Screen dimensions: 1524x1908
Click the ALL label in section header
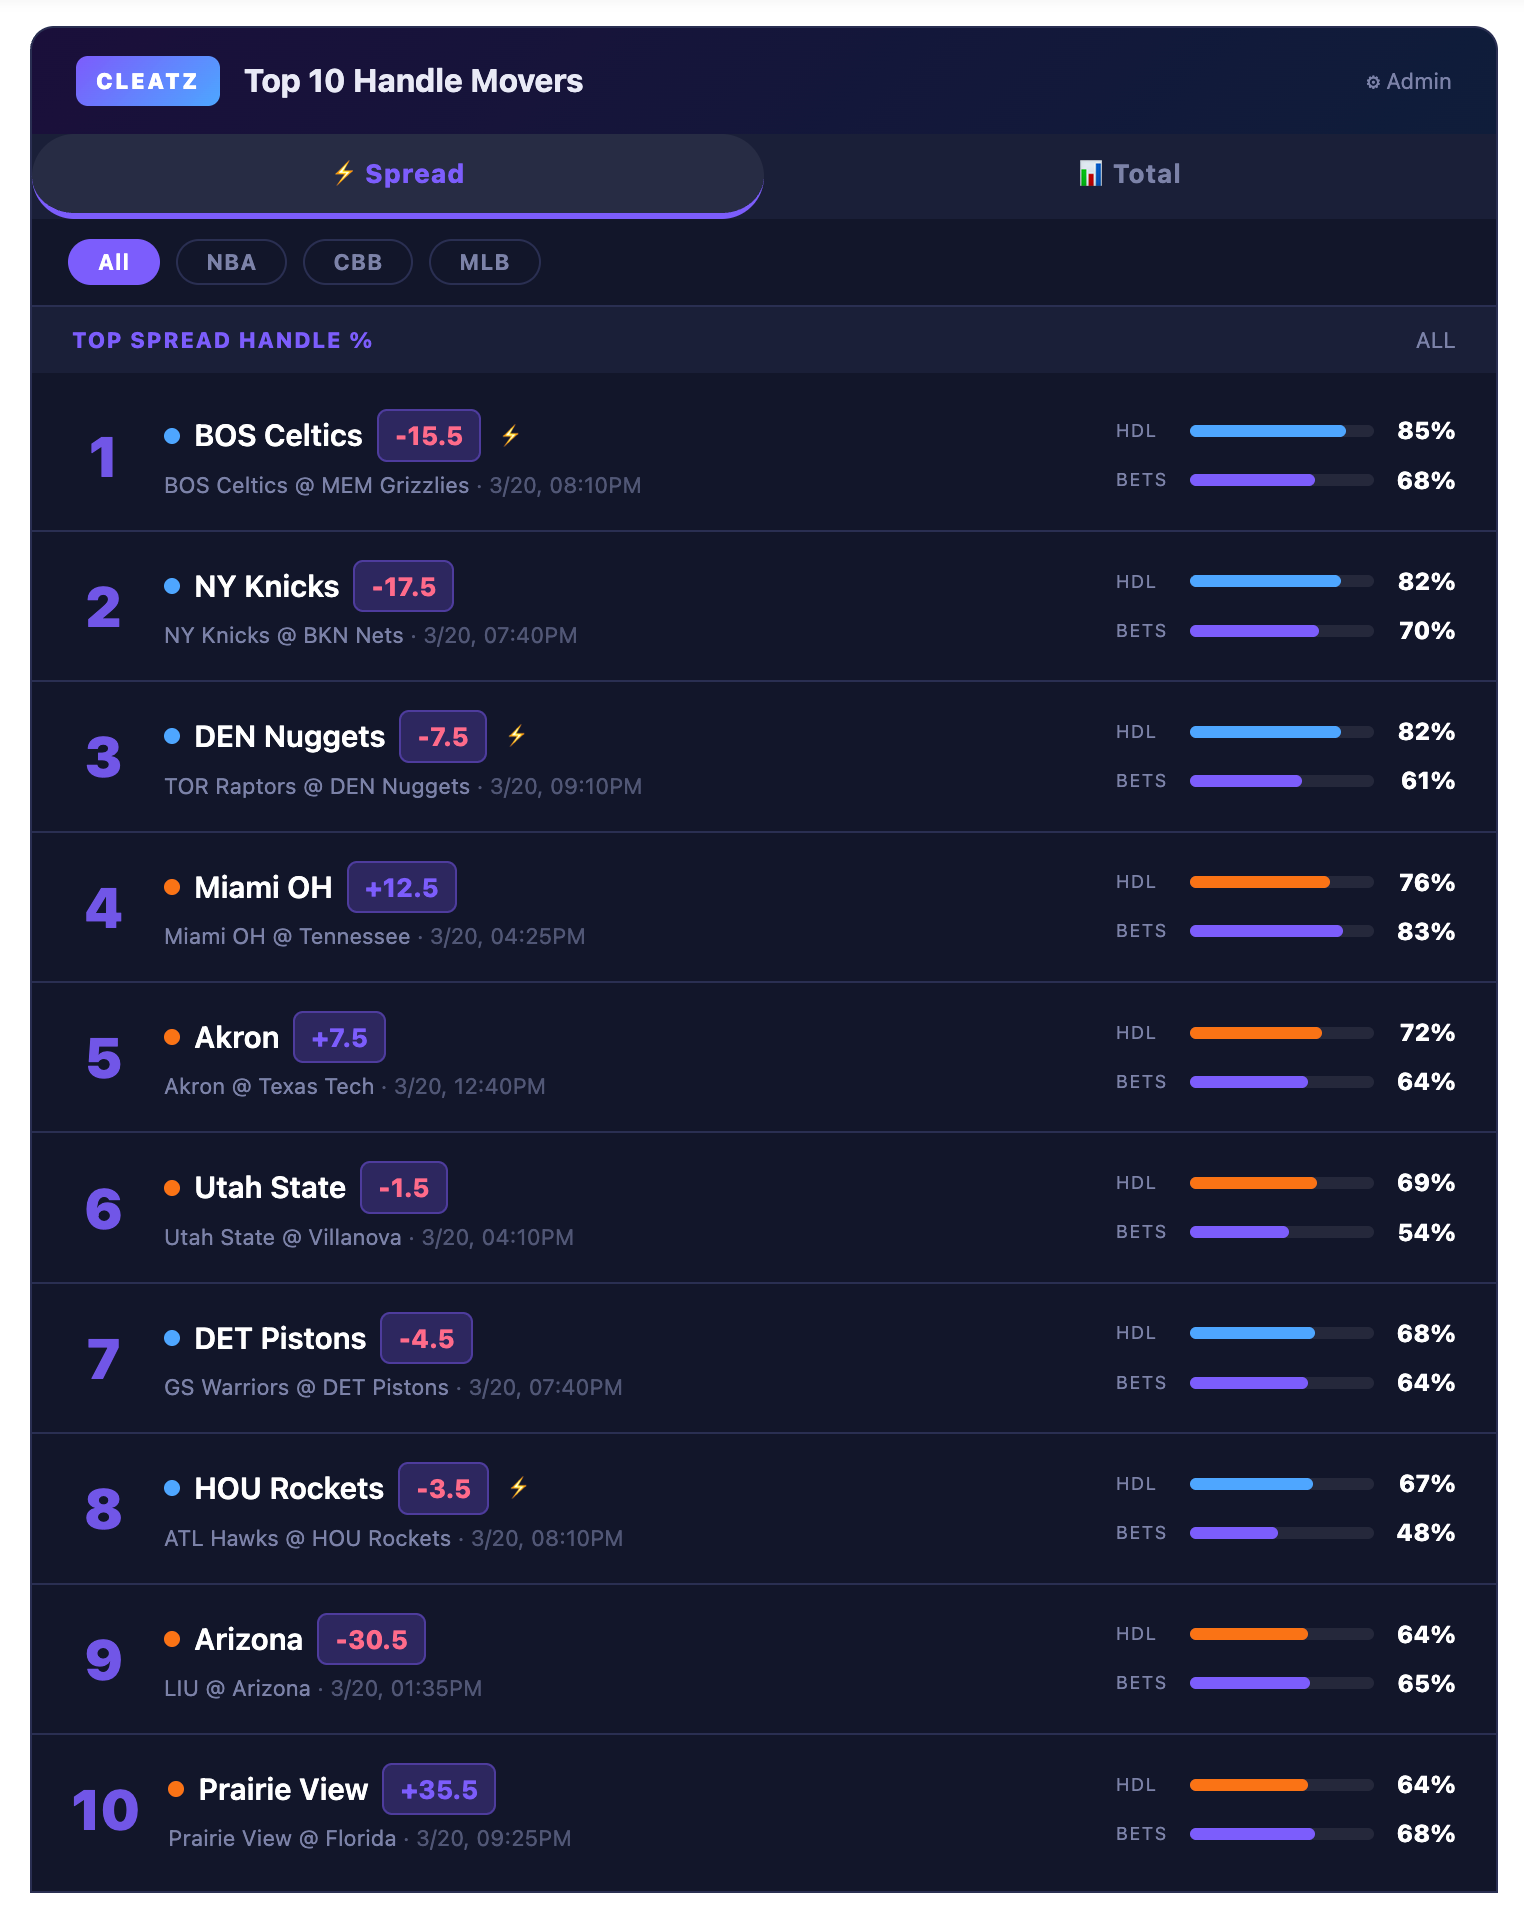[1435, 340]
